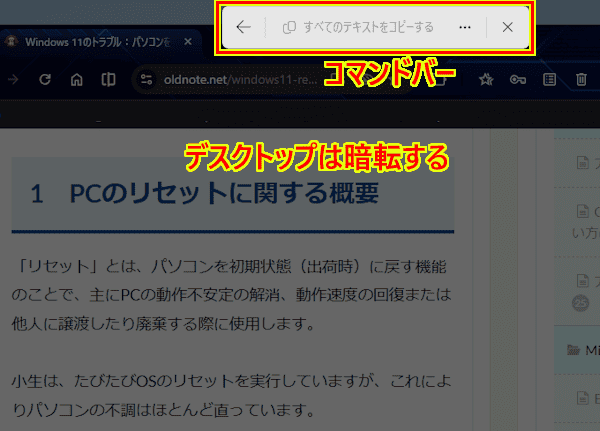600x431 pixels.
Task: Reload the current browser page
Action: click(45, 79)
